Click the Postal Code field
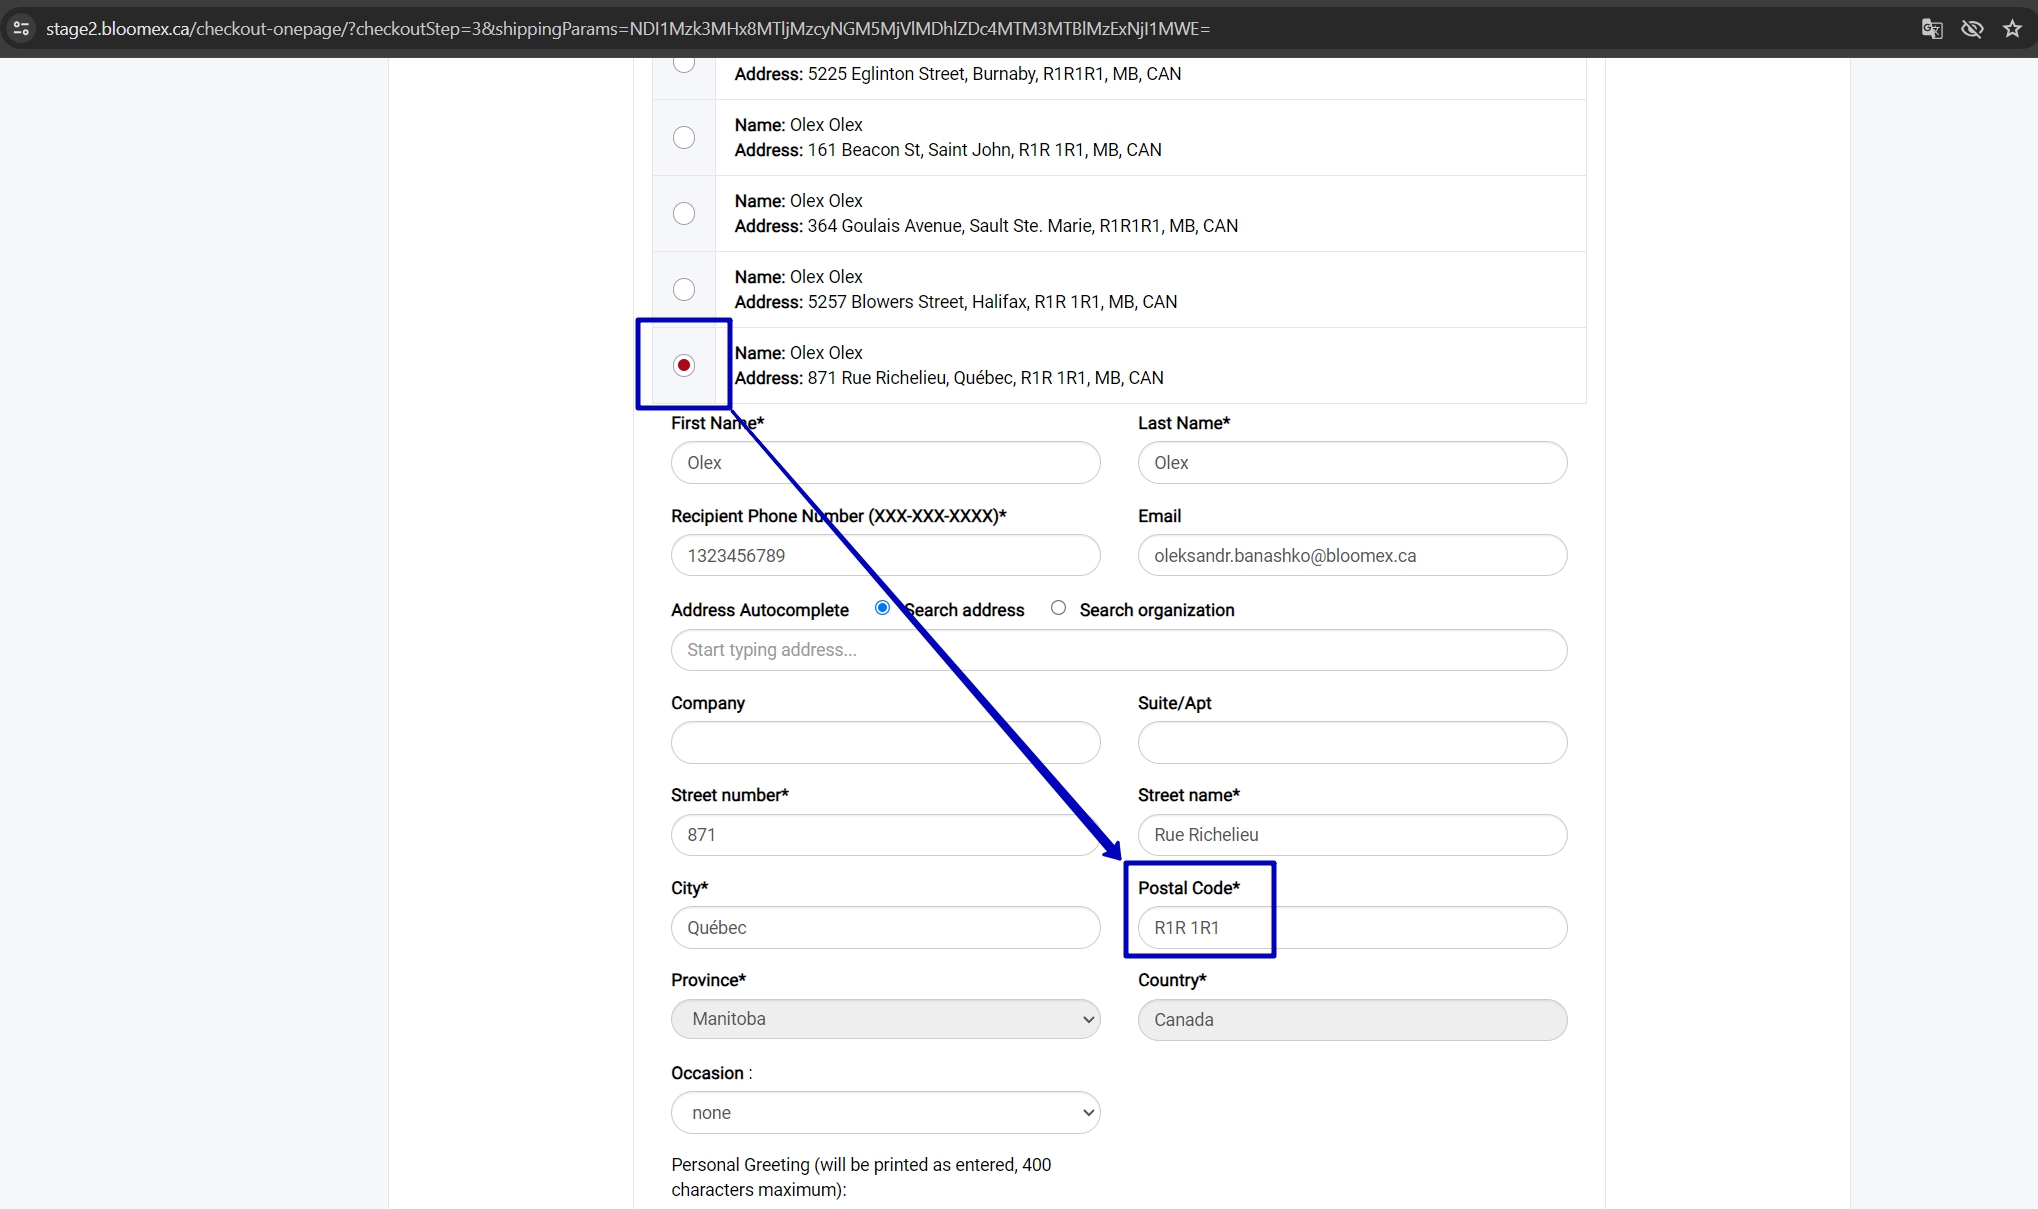2038x1209 pixels. click(x=1352, y=927)
